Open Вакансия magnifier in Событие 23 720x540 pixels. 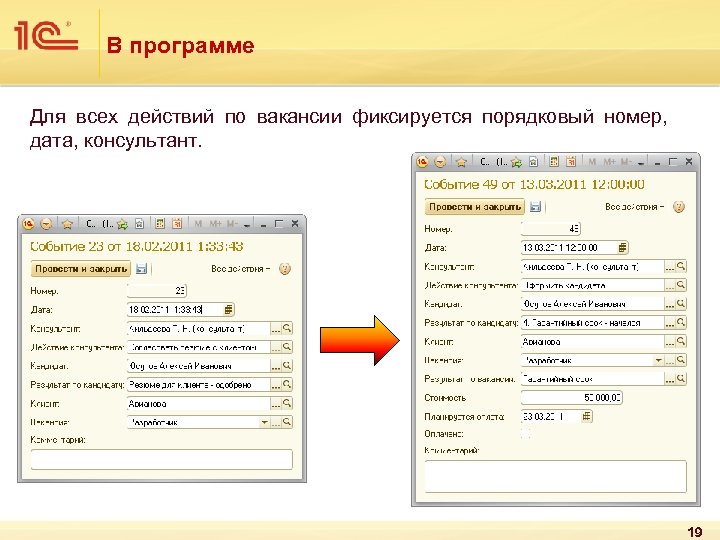click(x=287, y=422)
